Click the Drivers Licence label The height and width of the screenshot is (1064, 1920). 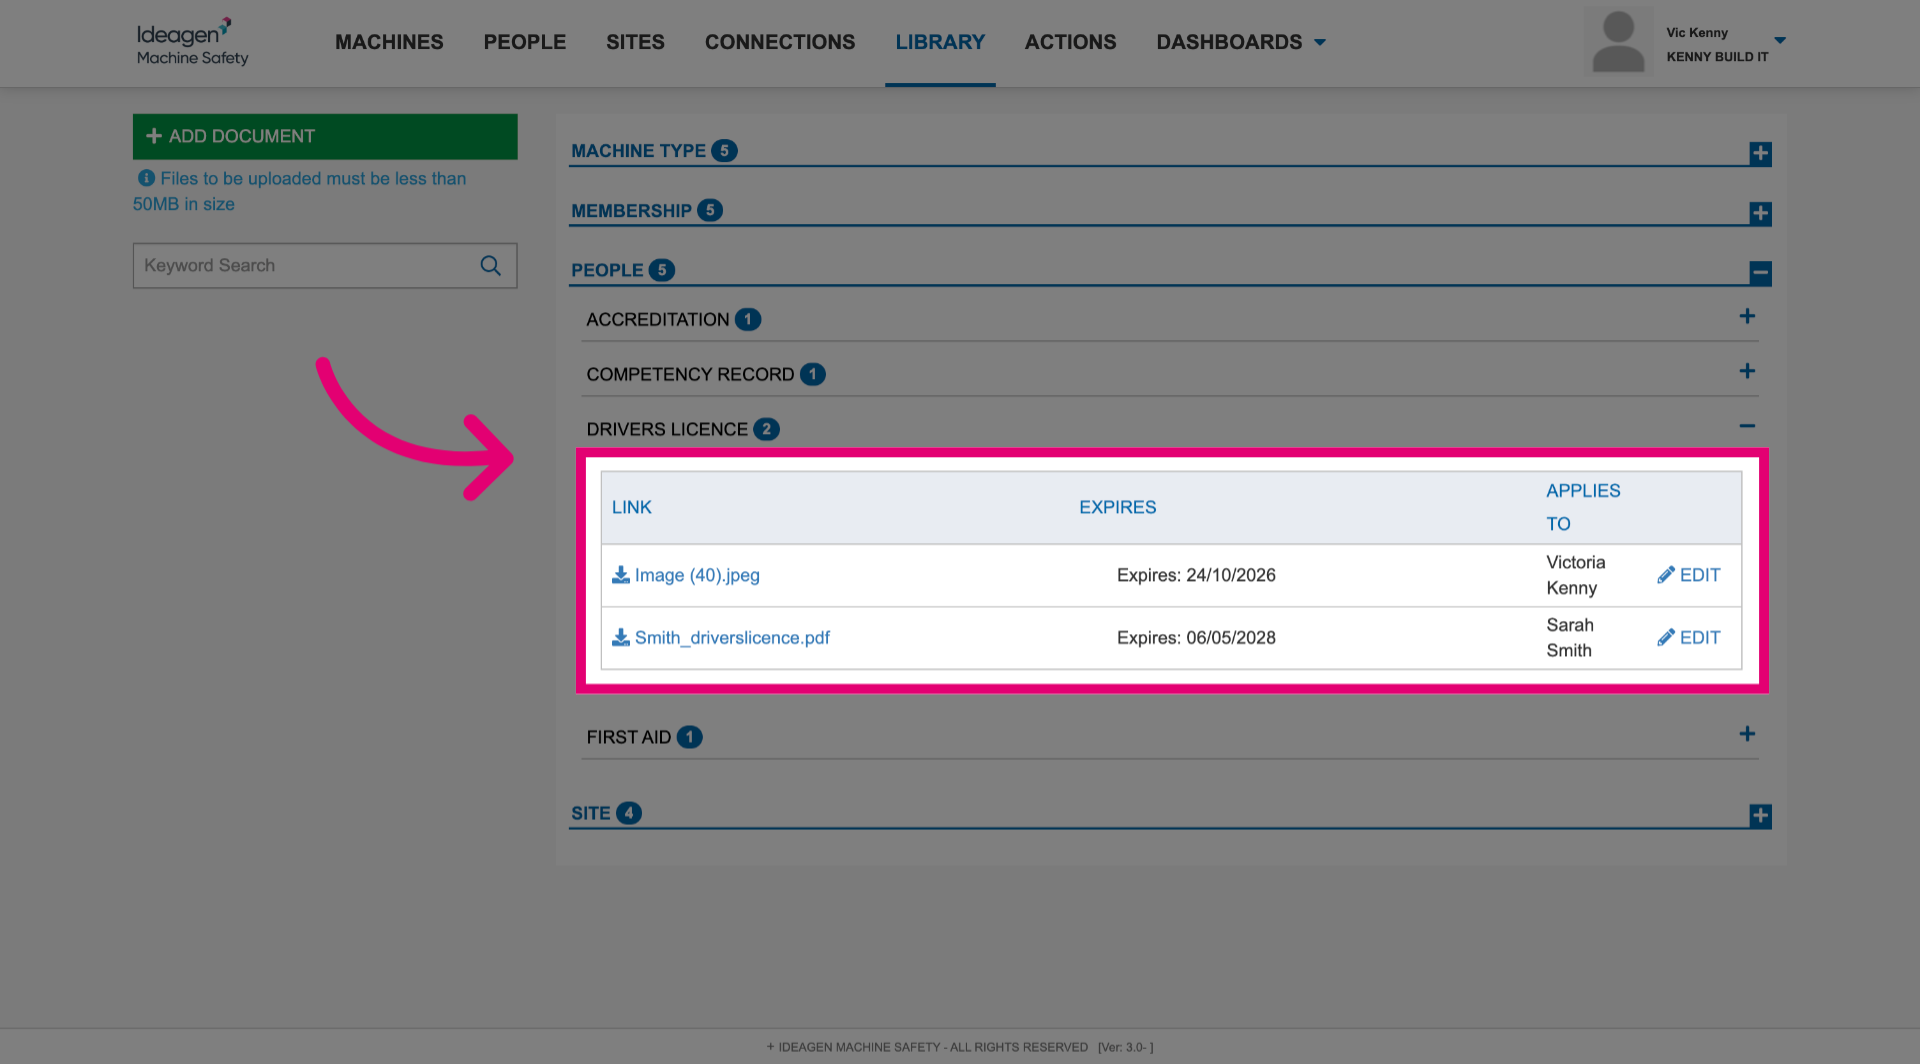(667, 429)
